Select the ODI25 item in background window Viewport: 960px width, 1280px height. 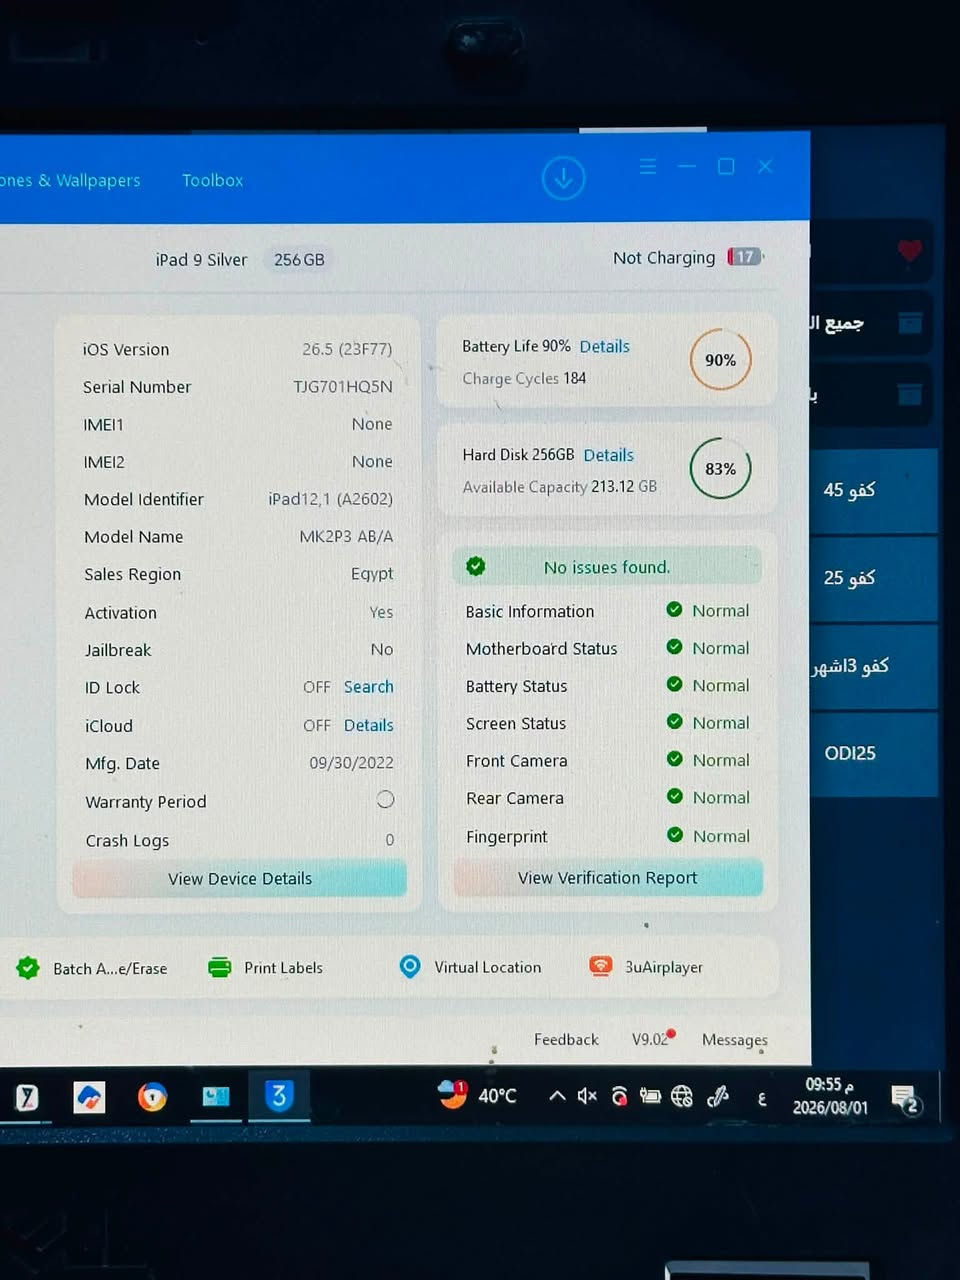(x=875, y=753)
